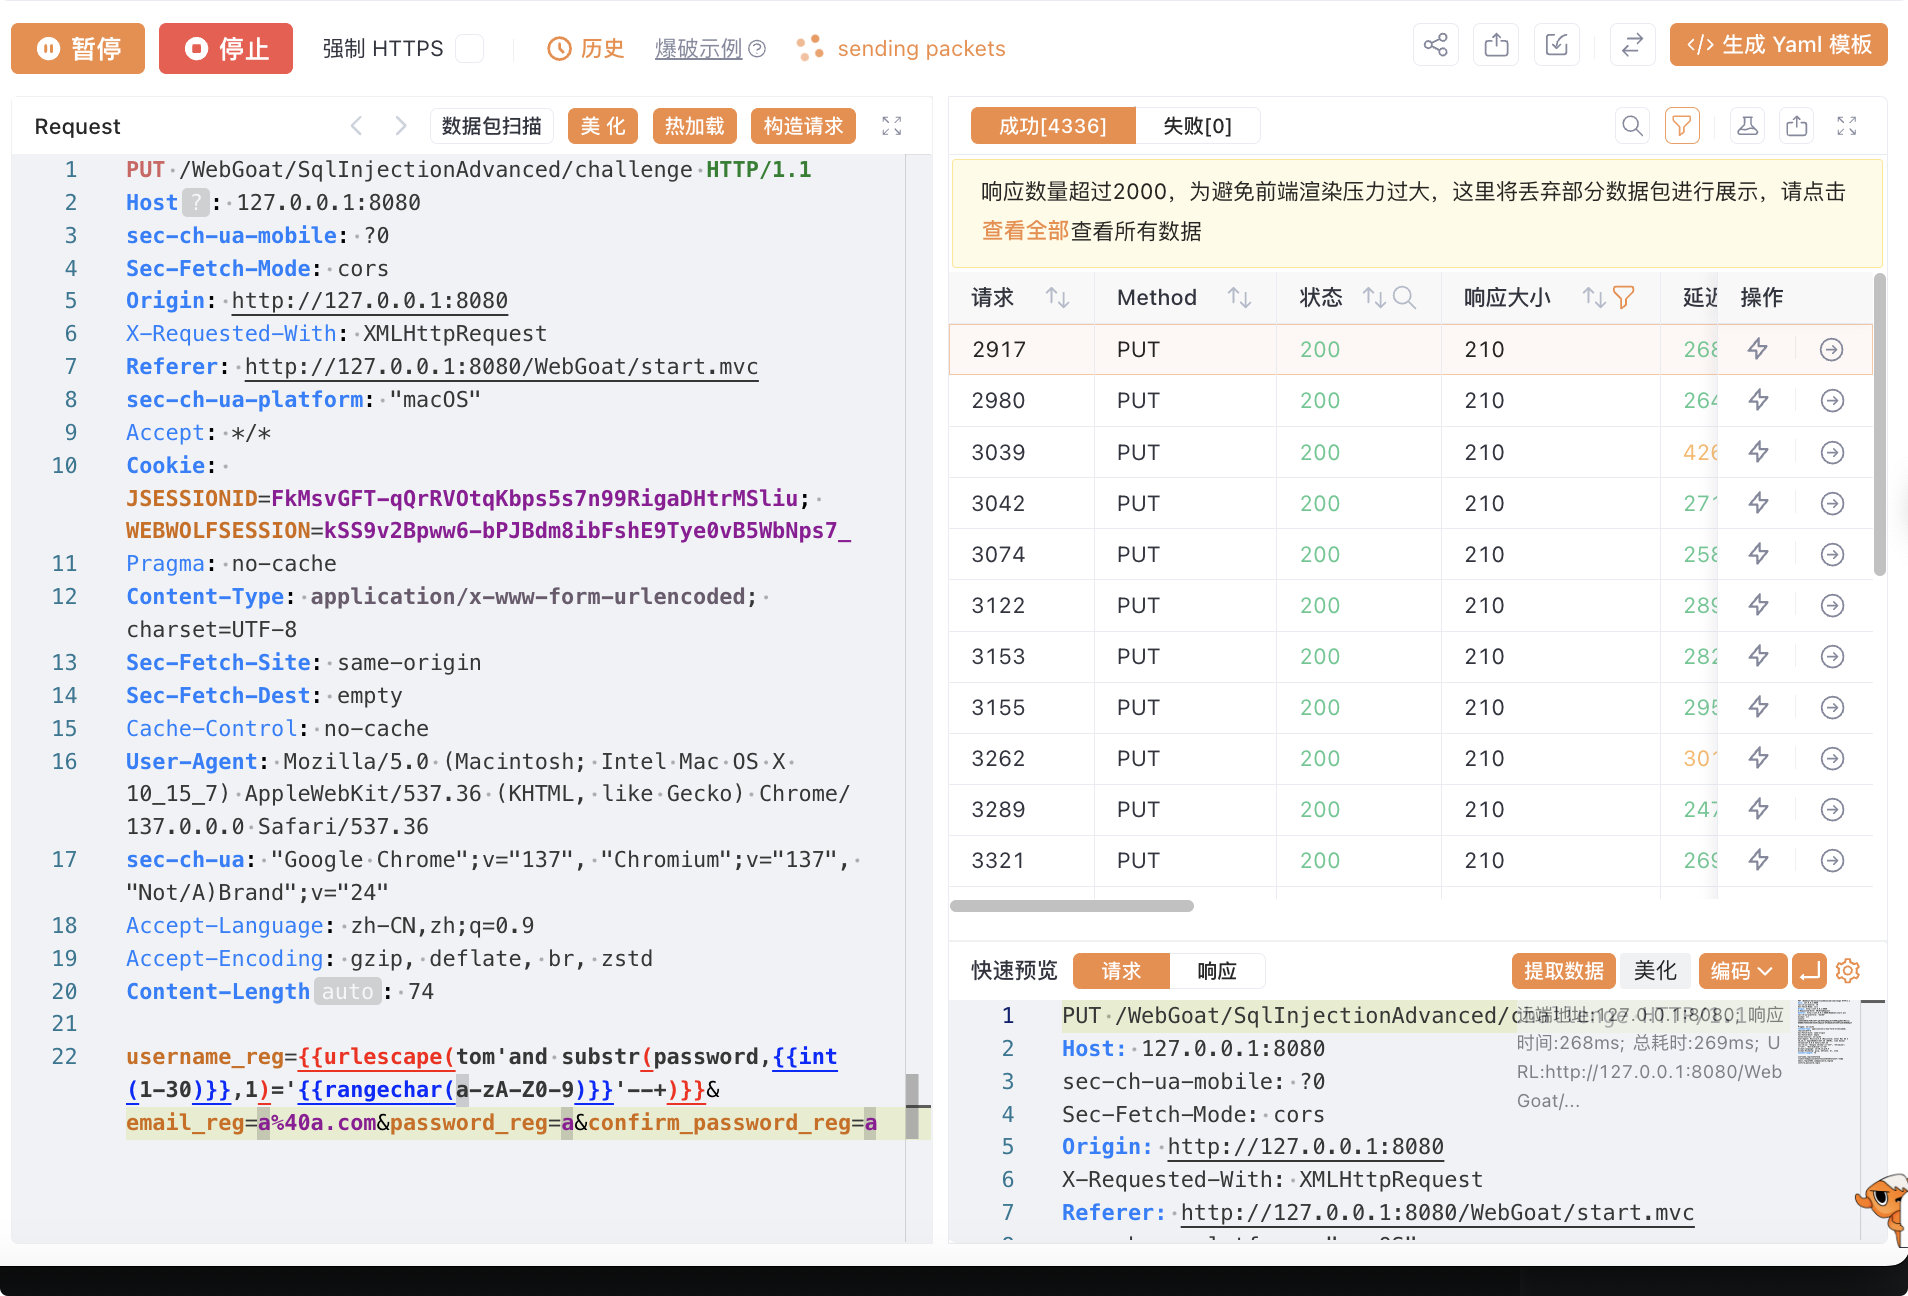The image size is (1908, 1296).
Task: Expand the responses panel to fullscreen
Action: point(1847,126)
